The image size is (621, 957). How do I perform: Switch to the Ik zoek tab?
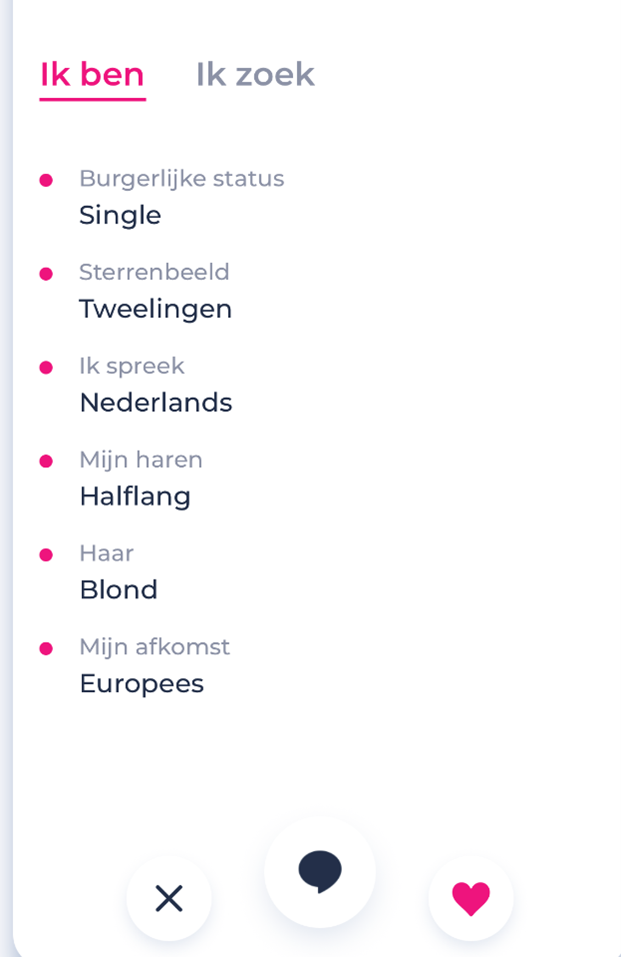pyautogui.click(x=255, y=75)
